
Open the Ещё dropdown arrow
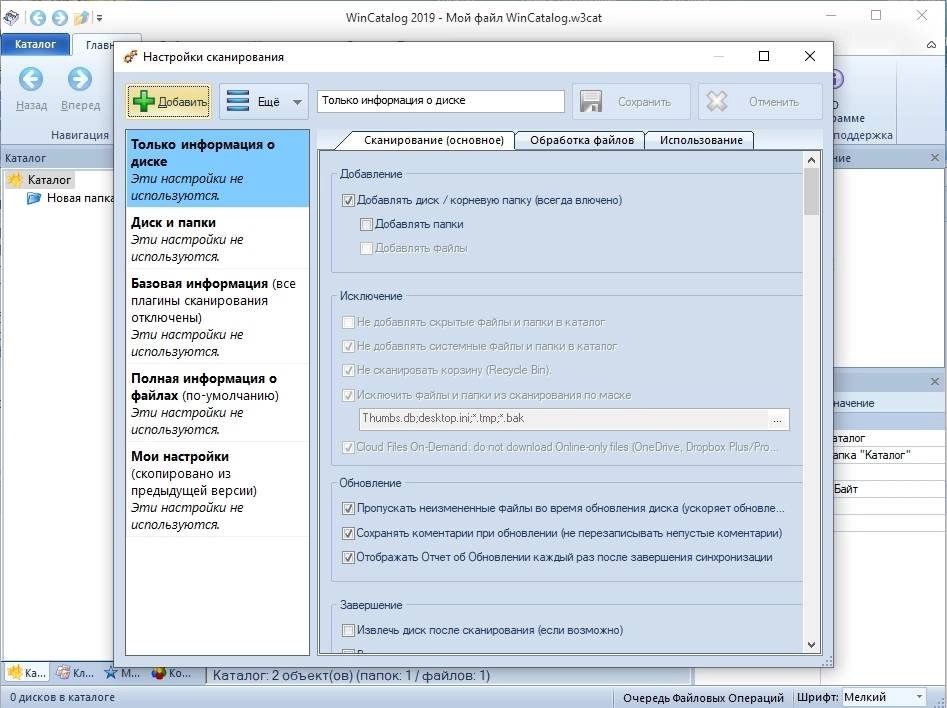(297, 102)
